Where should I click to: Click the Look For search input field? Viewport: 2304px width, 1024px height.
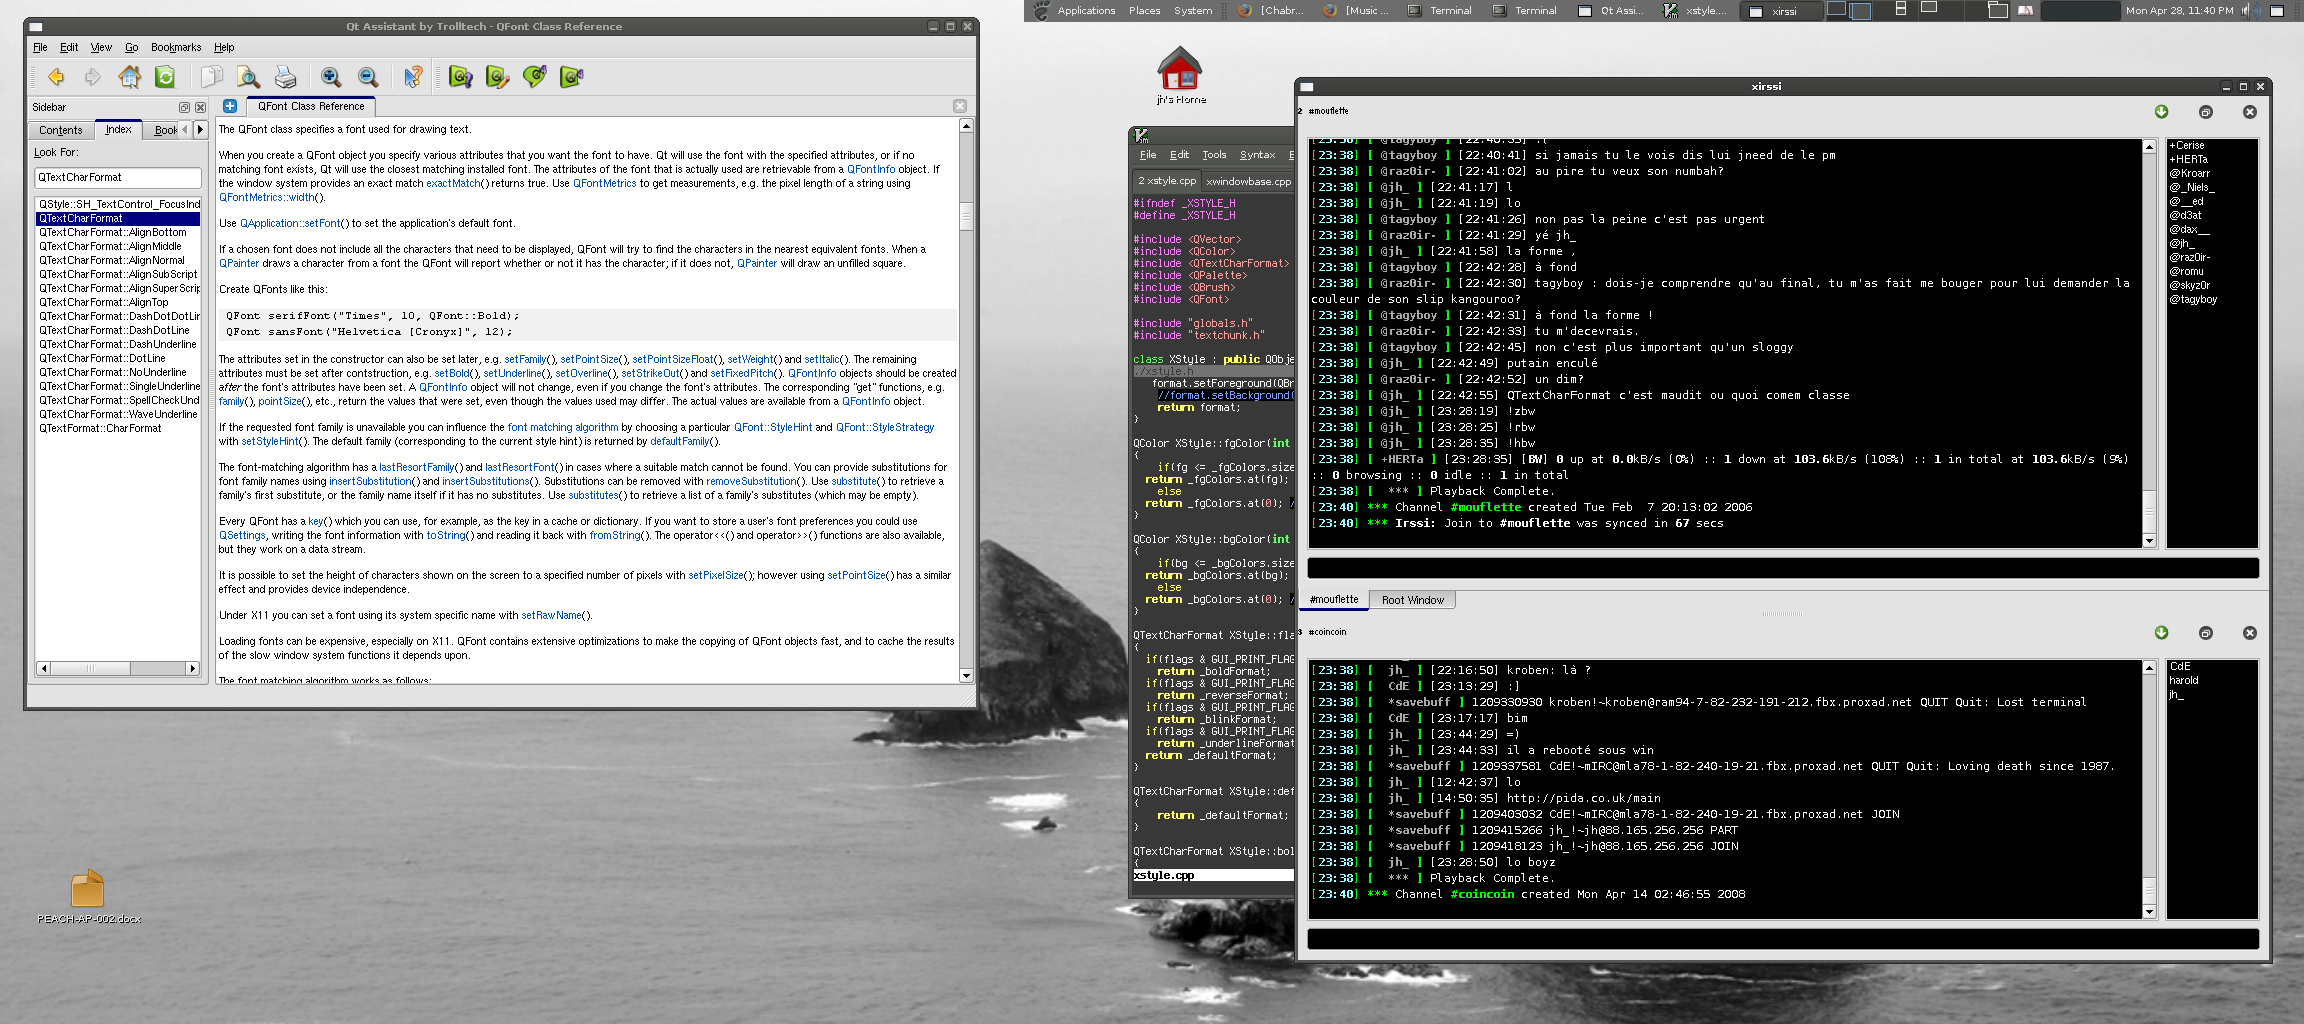point(118,178)
